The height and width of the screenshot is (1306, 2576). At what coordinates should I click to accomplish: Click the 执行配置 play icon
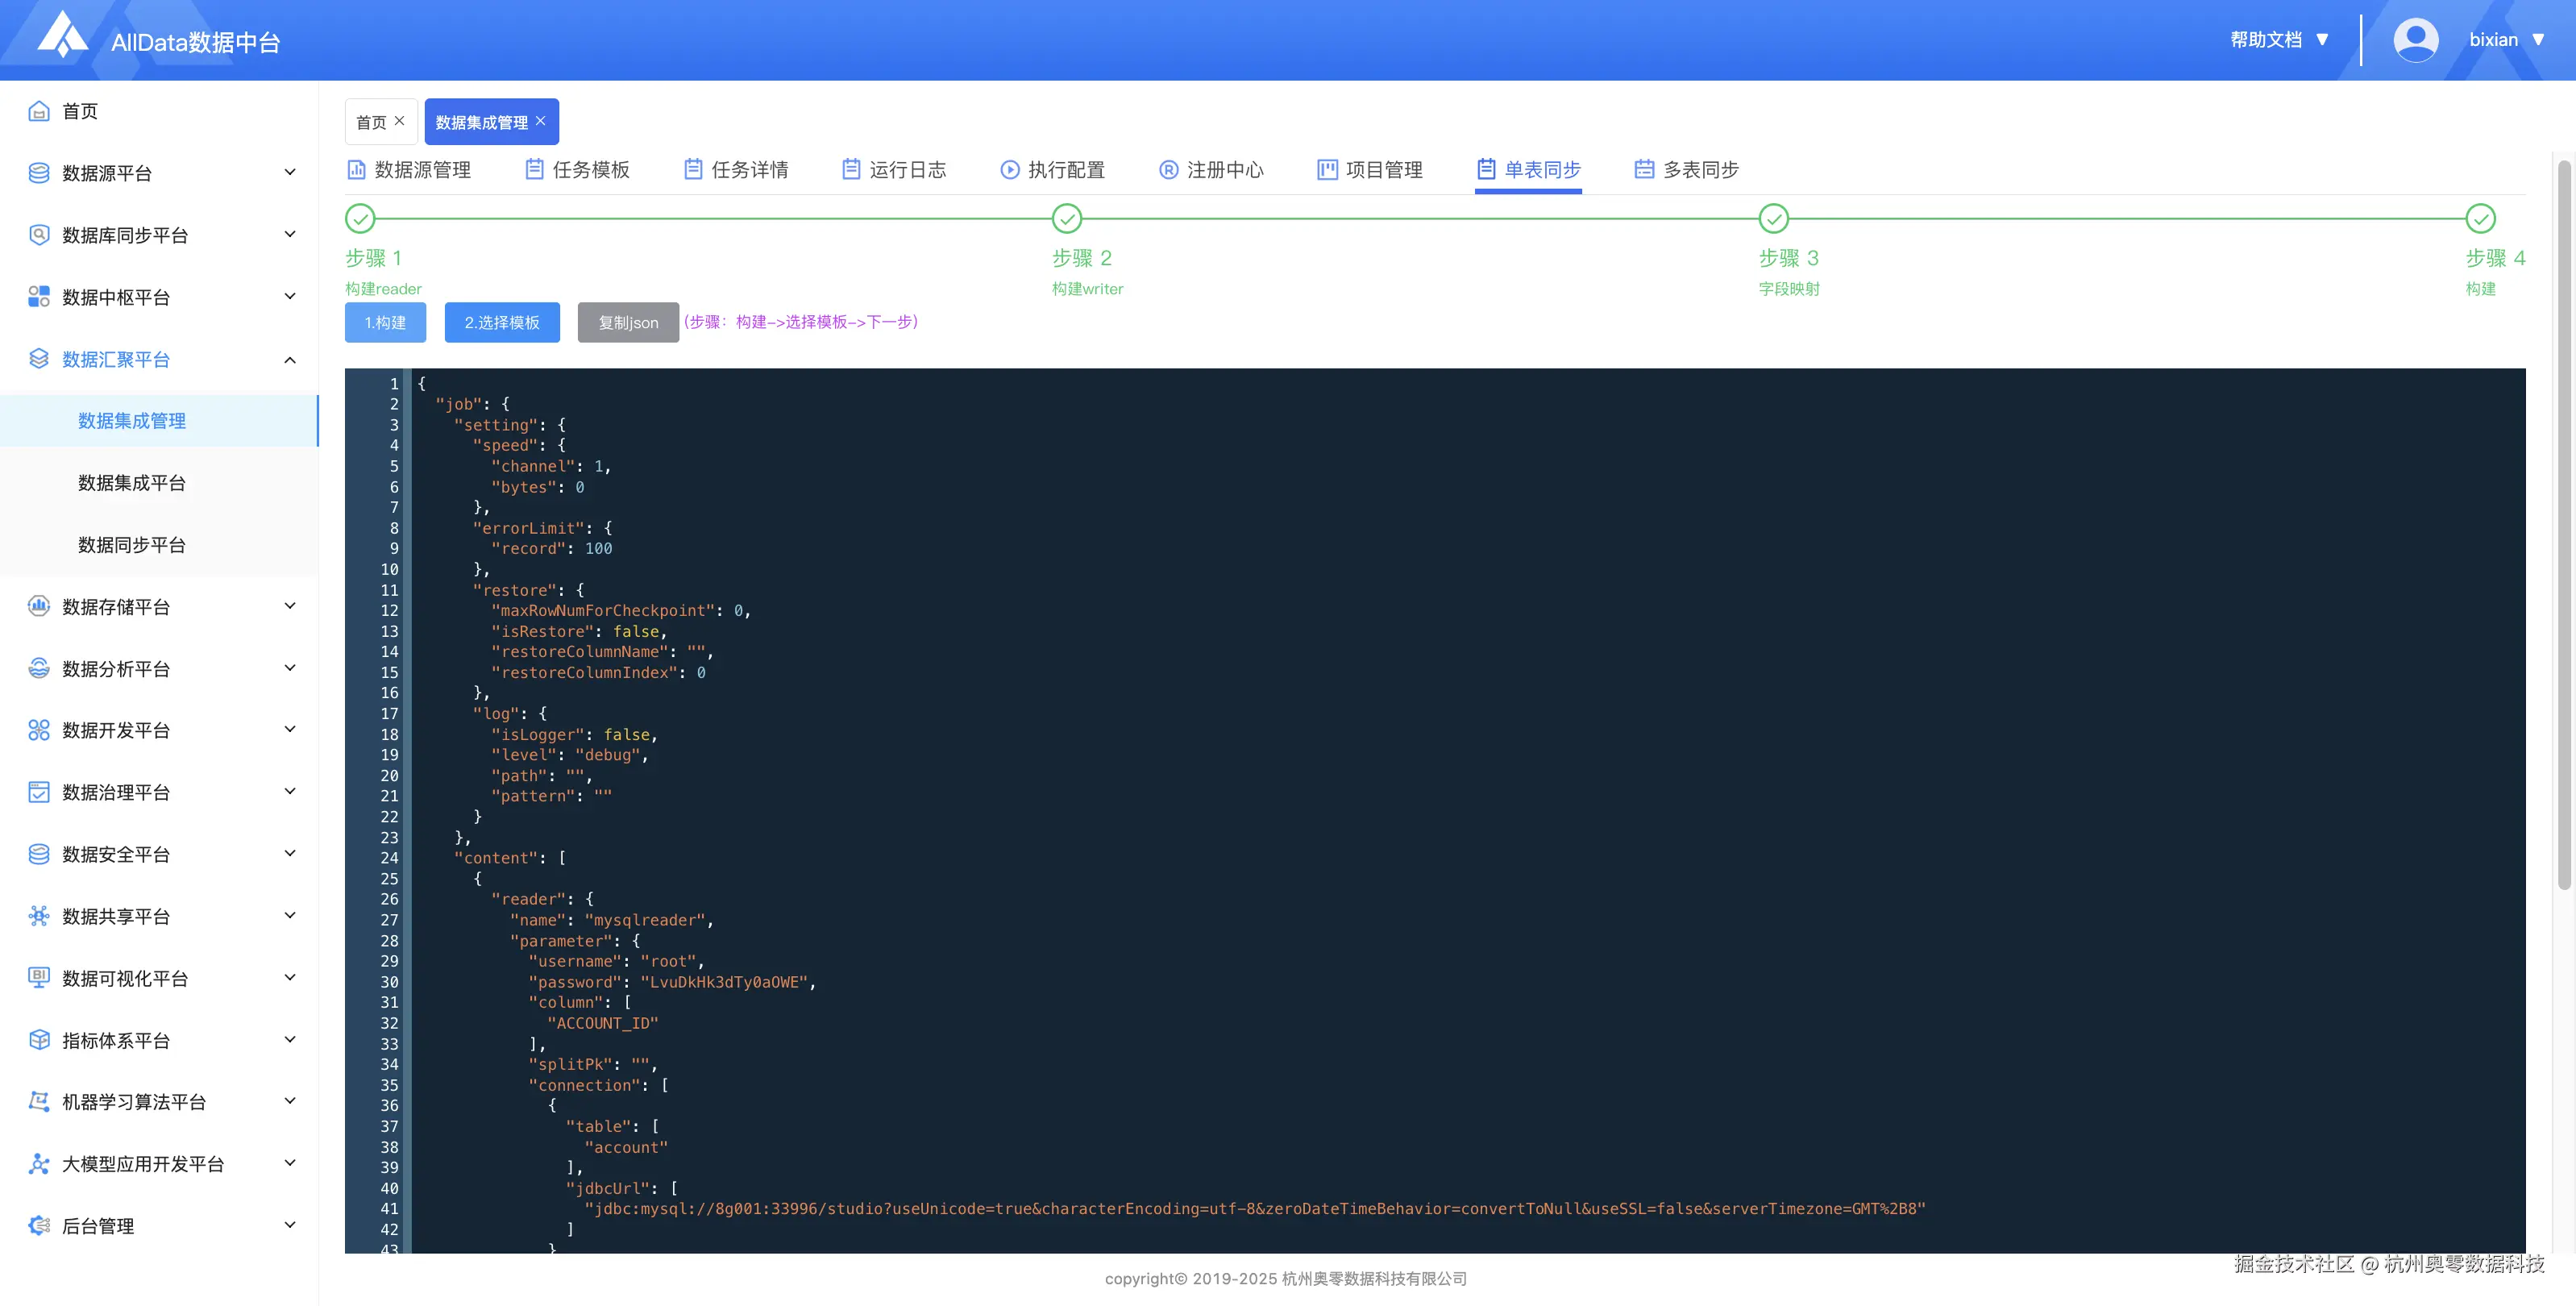click(x=1010, y=170)
